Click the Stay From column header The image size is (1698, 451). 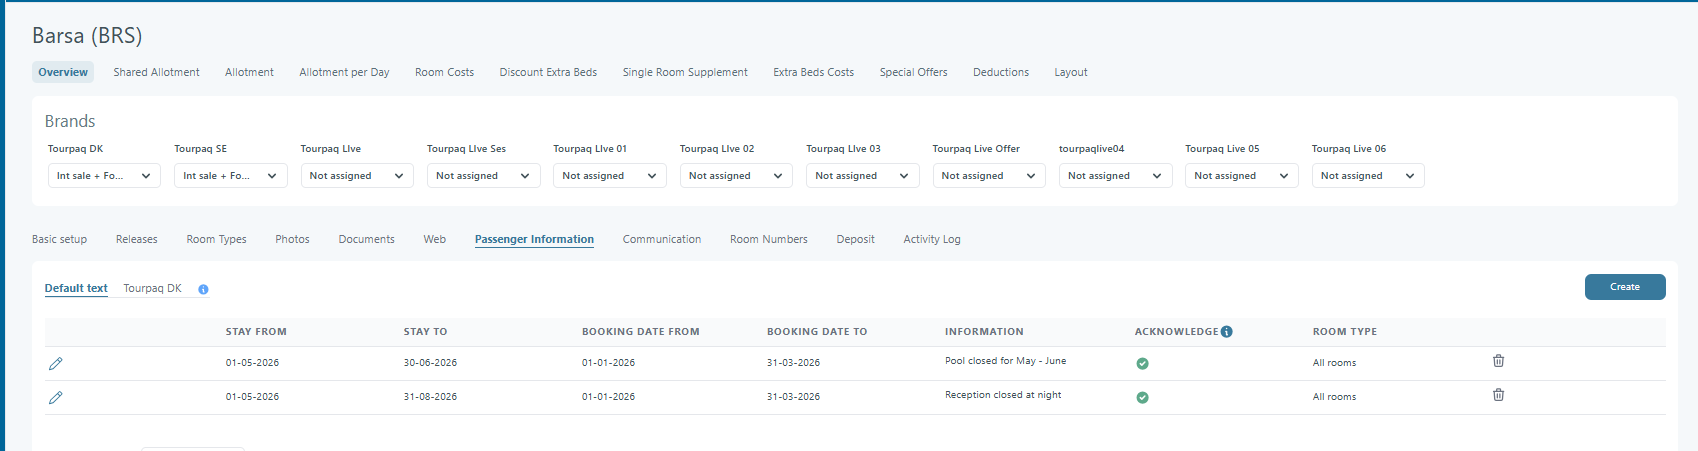pos(256,332)
